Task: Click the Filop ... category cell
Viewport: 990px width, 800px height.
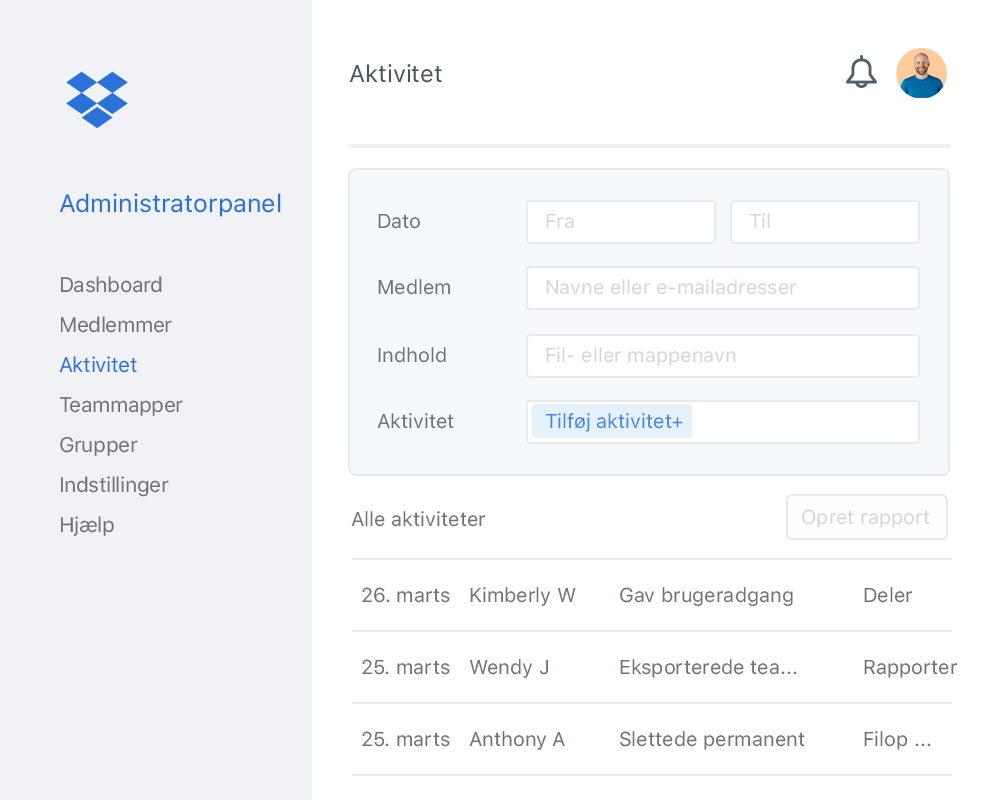Action: [897, 739]
